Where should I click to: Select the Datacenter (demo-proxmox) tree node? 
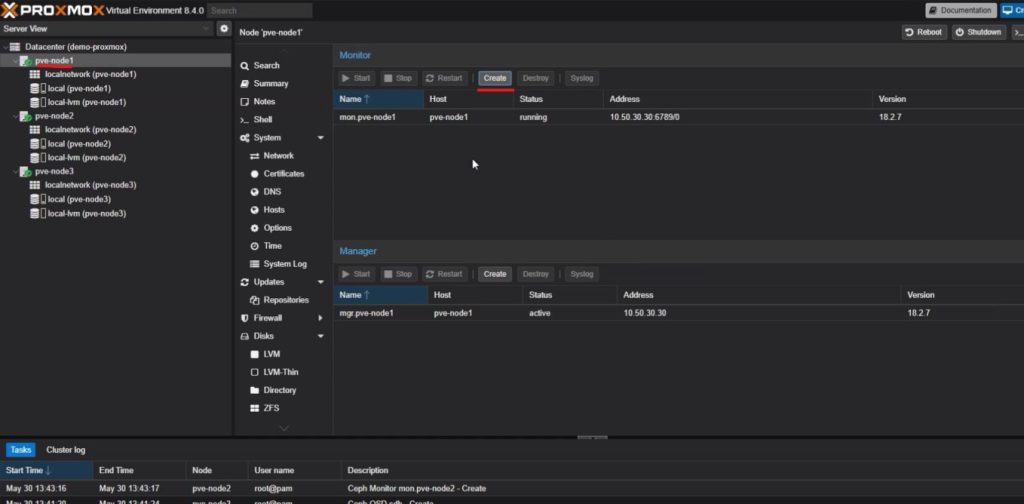coord(75,47)
